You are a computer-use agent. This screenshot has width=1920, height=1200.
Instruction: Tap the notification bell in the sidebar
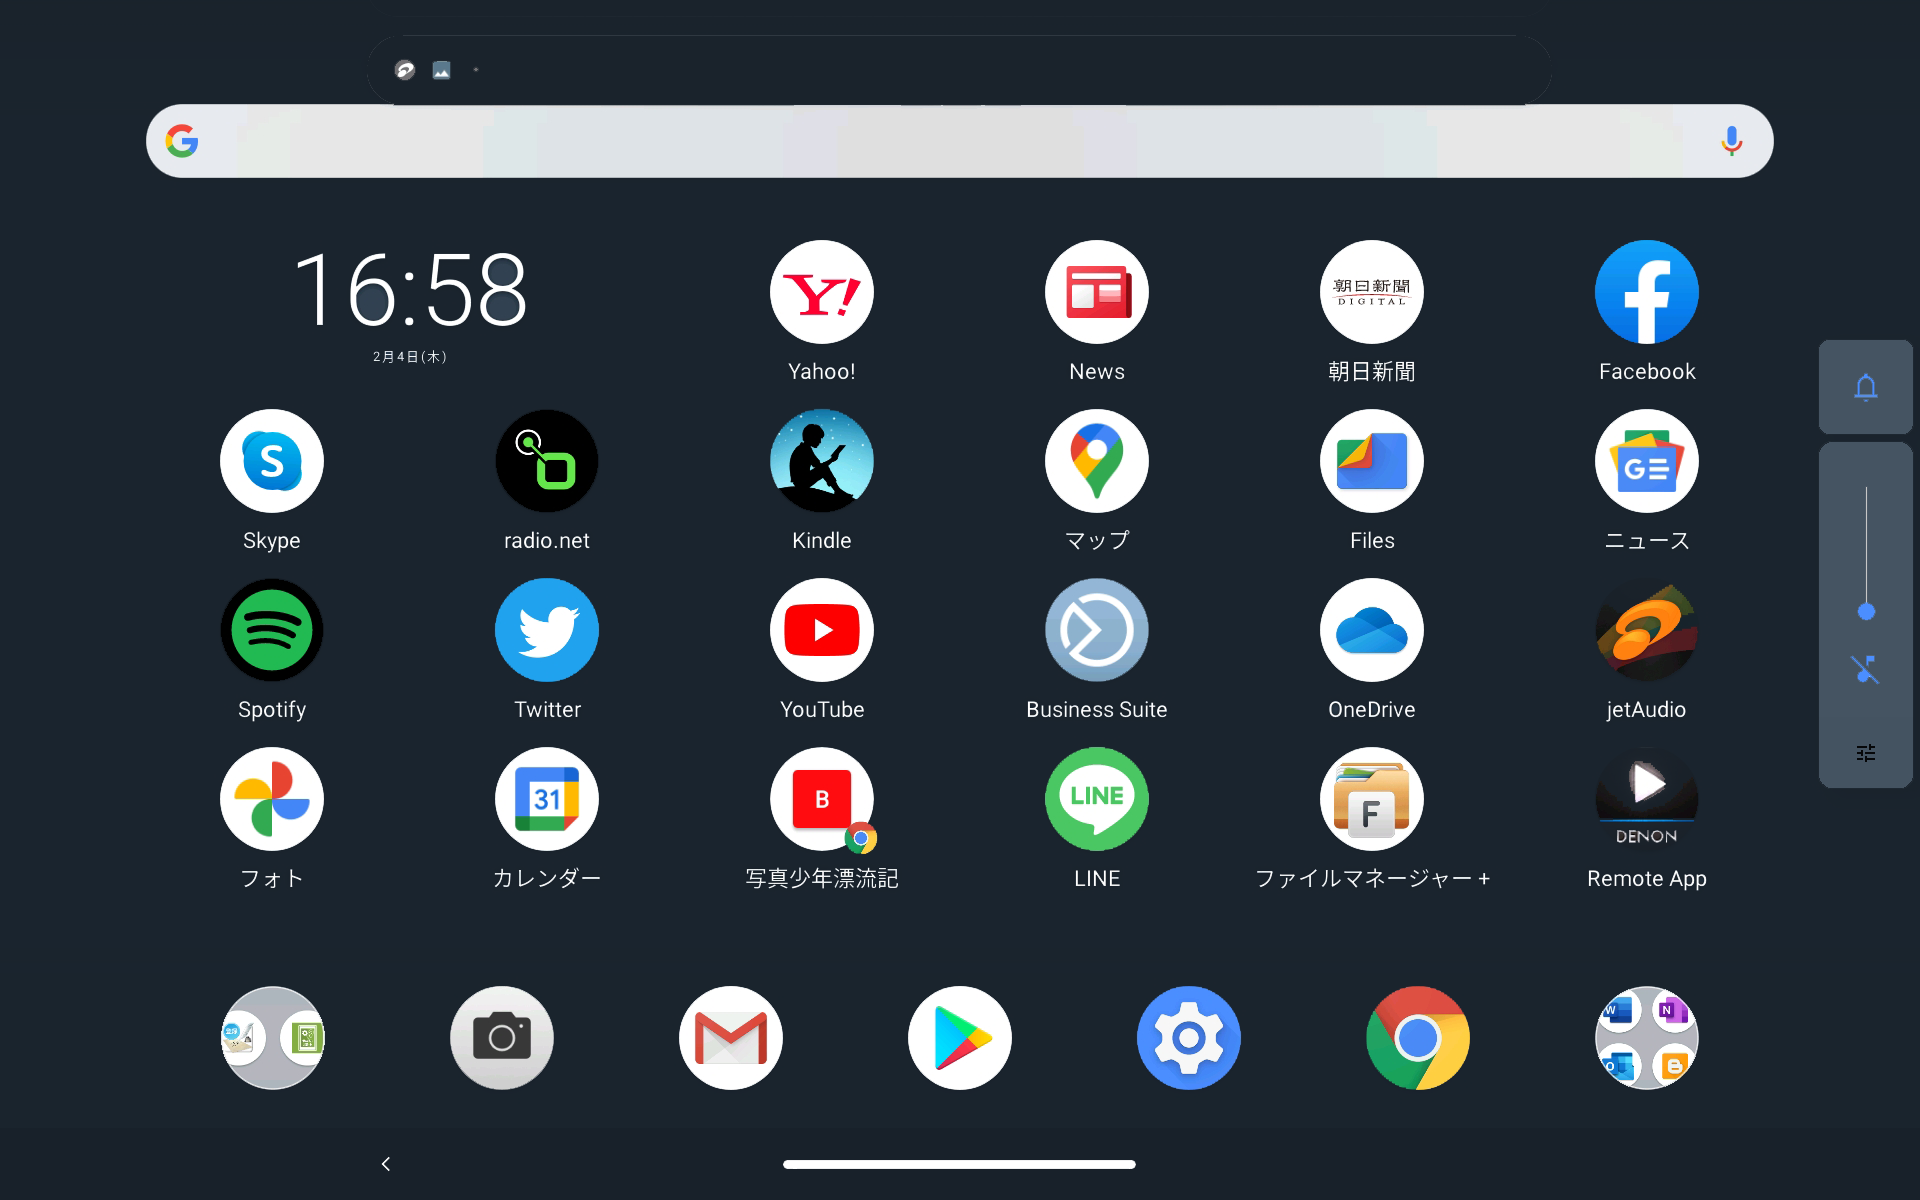tap(1864, 388)
